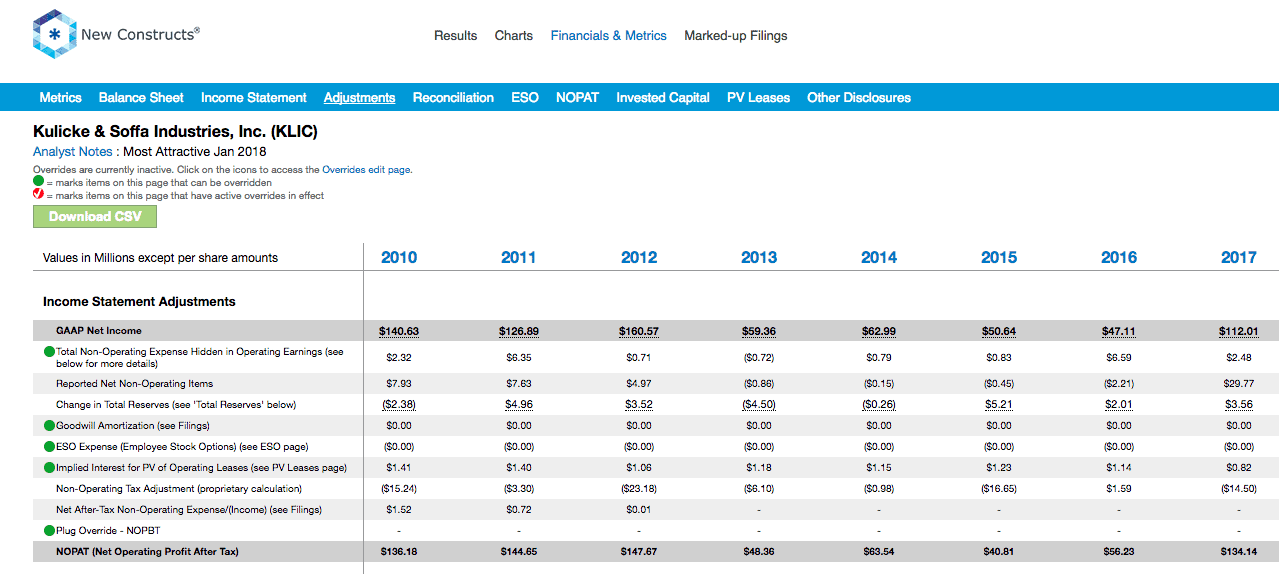Click green override dot beside Goodwill Amortization
This screenshot has width=1279, height=574.
[49, 426]
